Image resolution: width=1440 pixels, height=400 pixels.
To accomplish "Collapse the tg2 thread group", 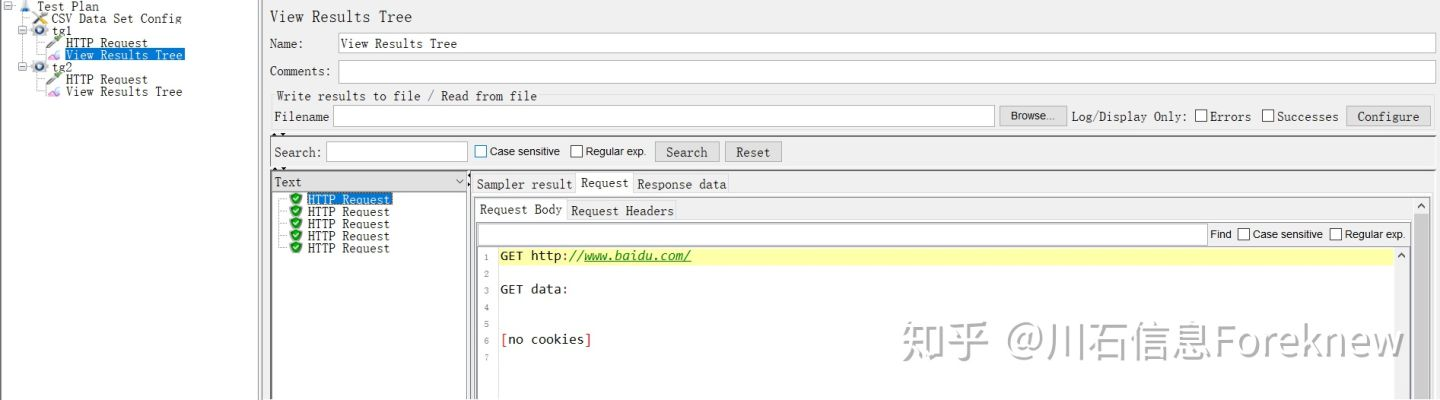I will tap(23, 66).
